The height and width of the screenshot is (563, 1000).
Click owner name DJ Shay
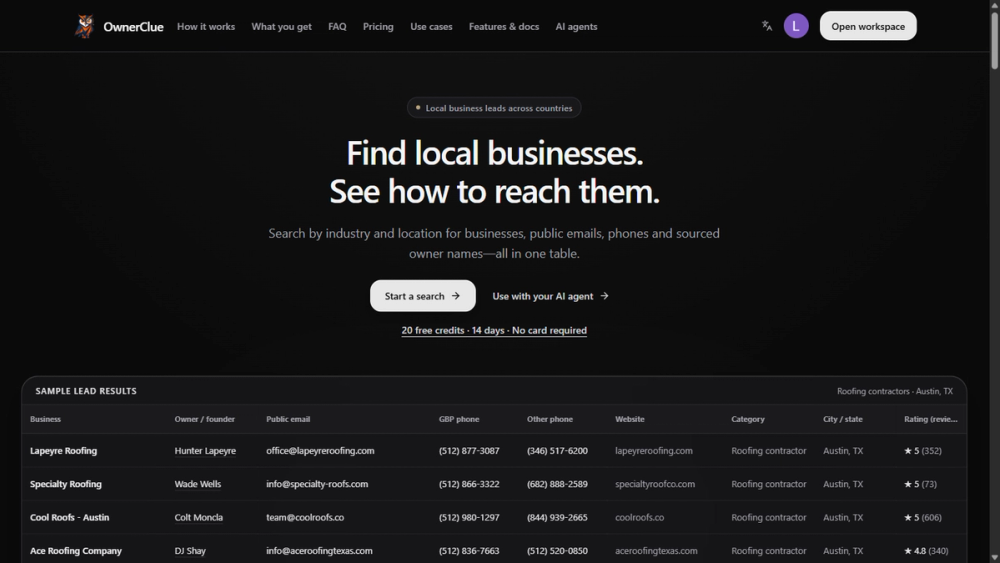190,550
